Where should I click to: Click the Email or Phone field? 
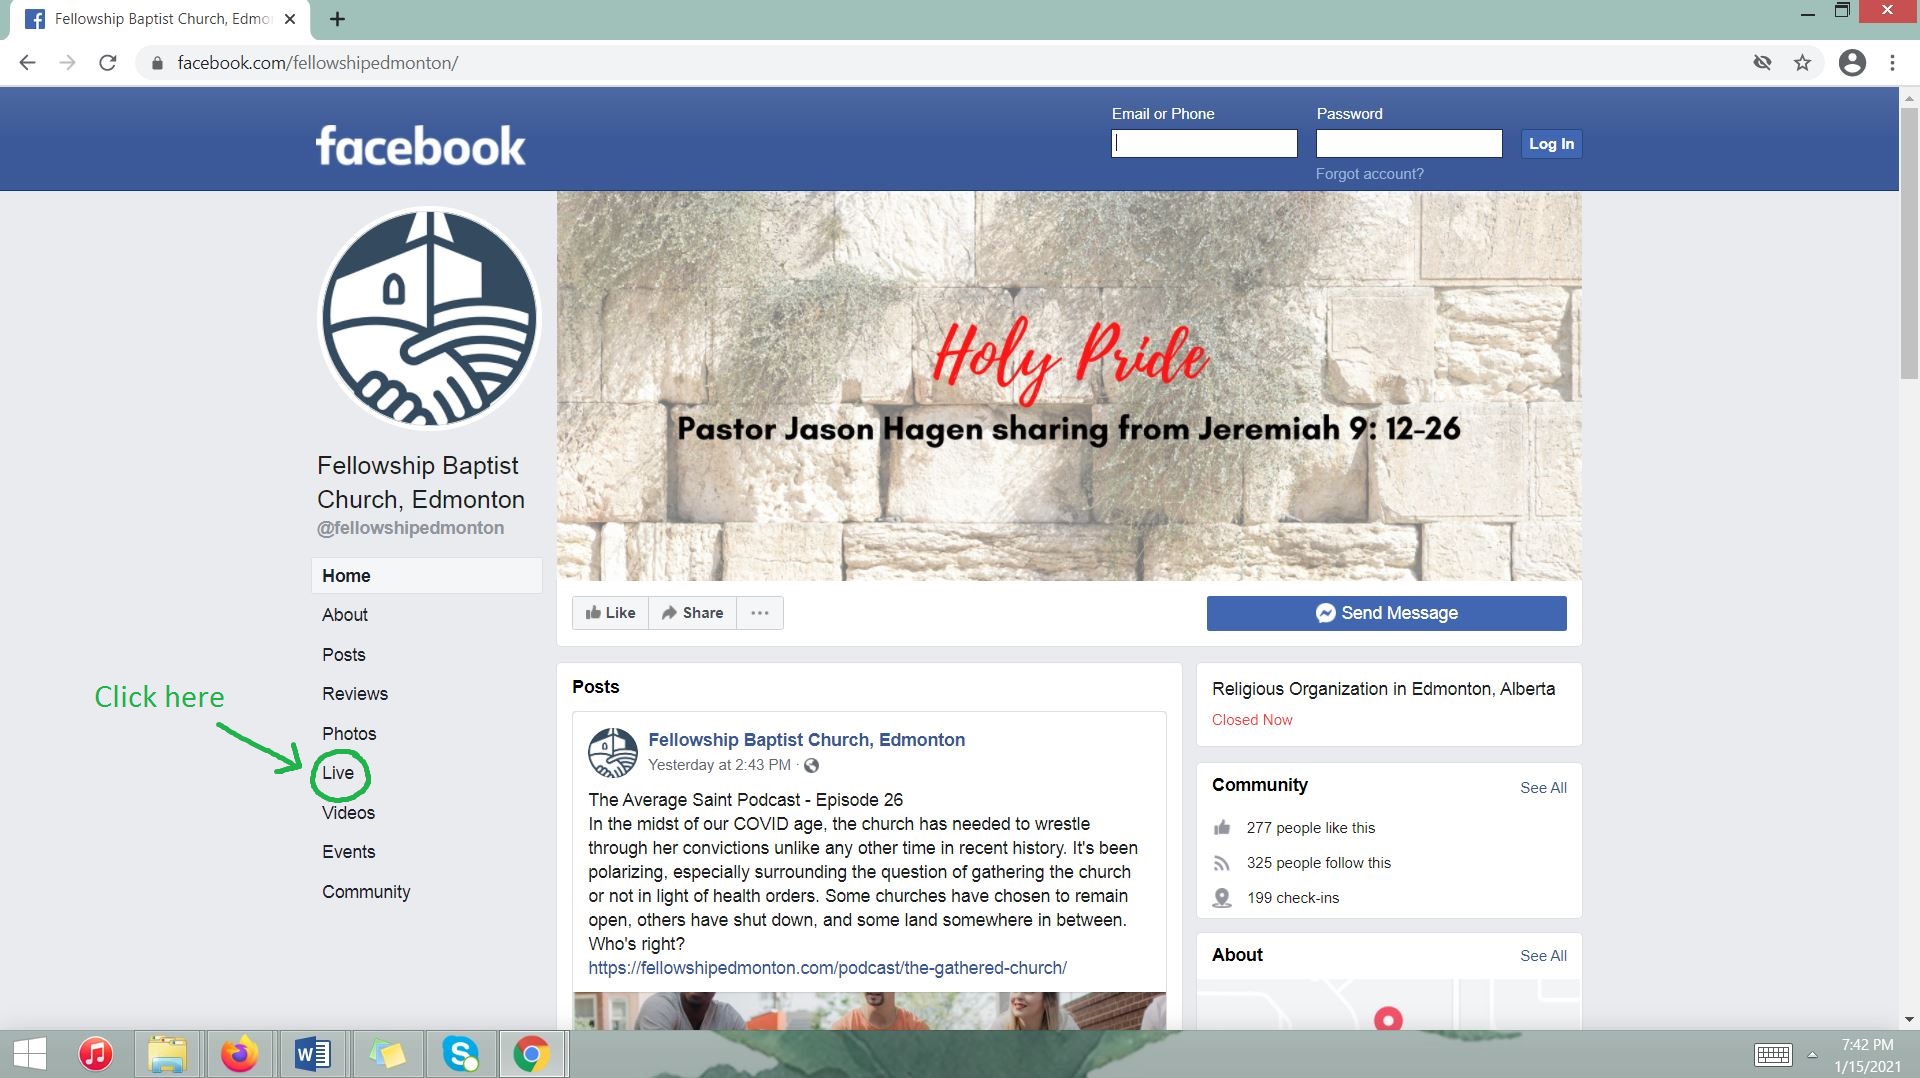click(x=1204, y=144)
